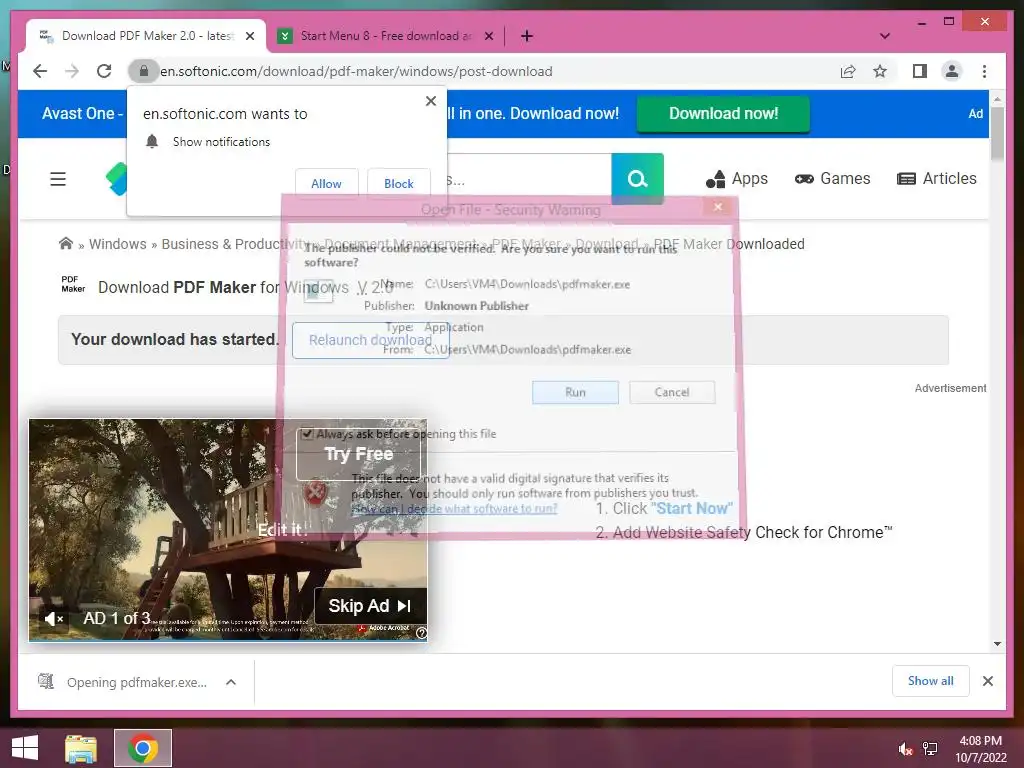
Task: Open a new tab with the plus button
Action: pos(527,36)
